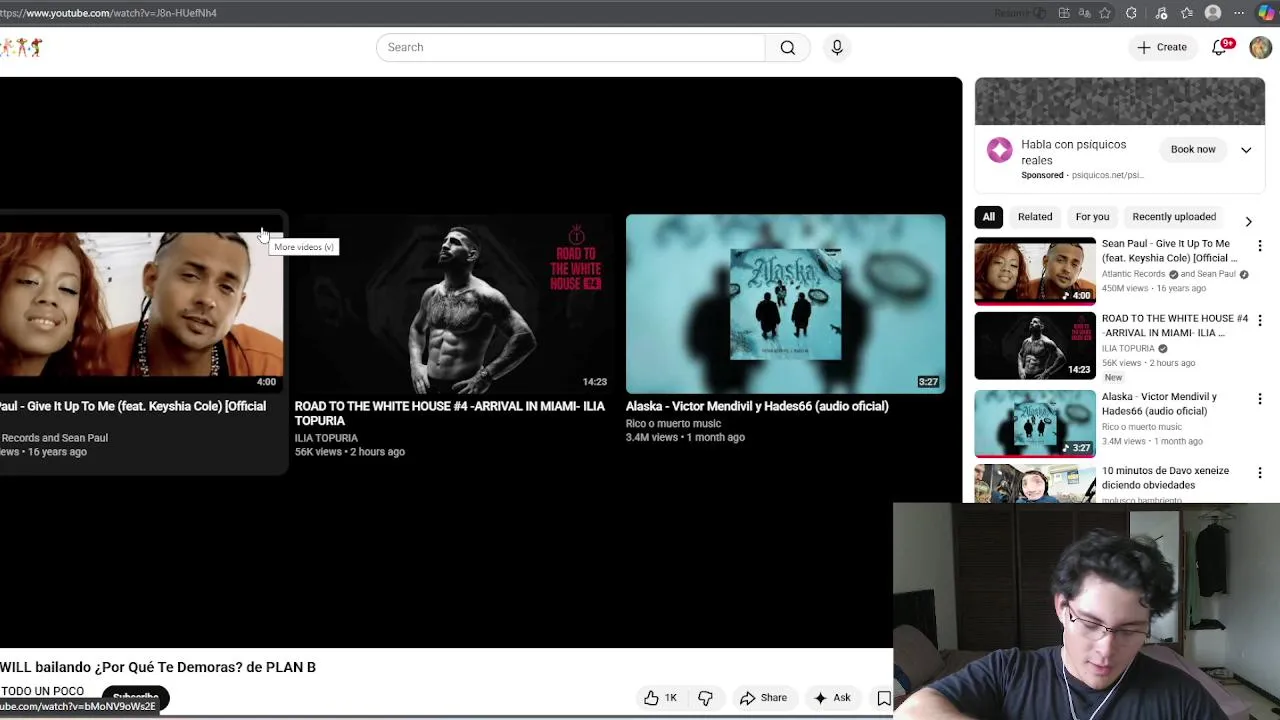Show more filter chips with right arrow
The image size is (1280, 720).
[x=1248, y=221]
